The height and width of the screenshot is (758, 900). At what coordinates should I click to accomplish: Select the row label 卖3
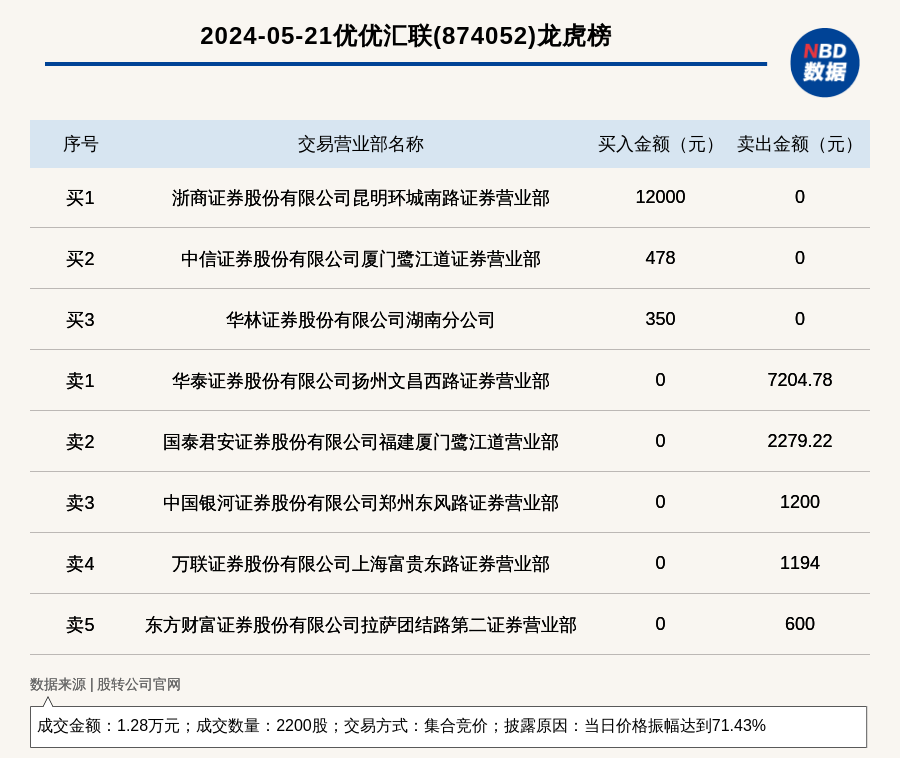80,503
